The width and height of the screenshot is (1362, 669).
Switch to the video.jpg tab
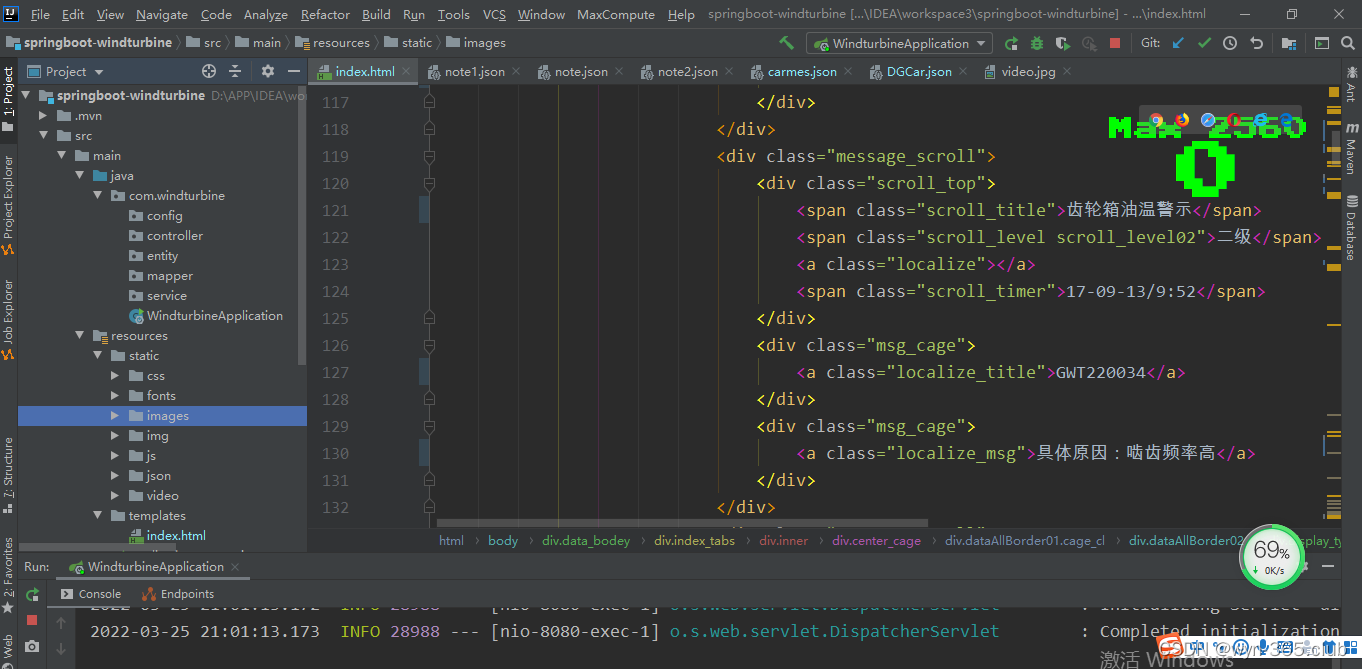coord(1028,72)
